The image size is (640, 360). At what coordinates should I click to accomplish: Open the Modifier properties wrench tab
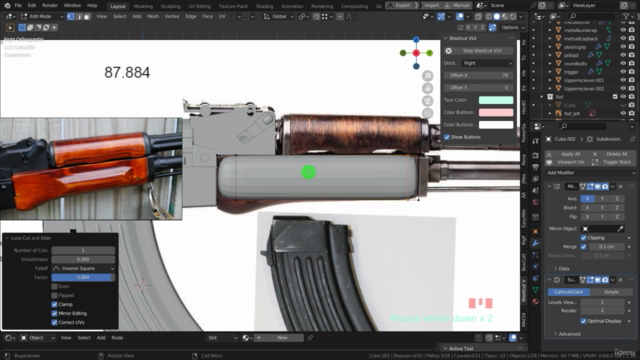(x=535, y=243)
